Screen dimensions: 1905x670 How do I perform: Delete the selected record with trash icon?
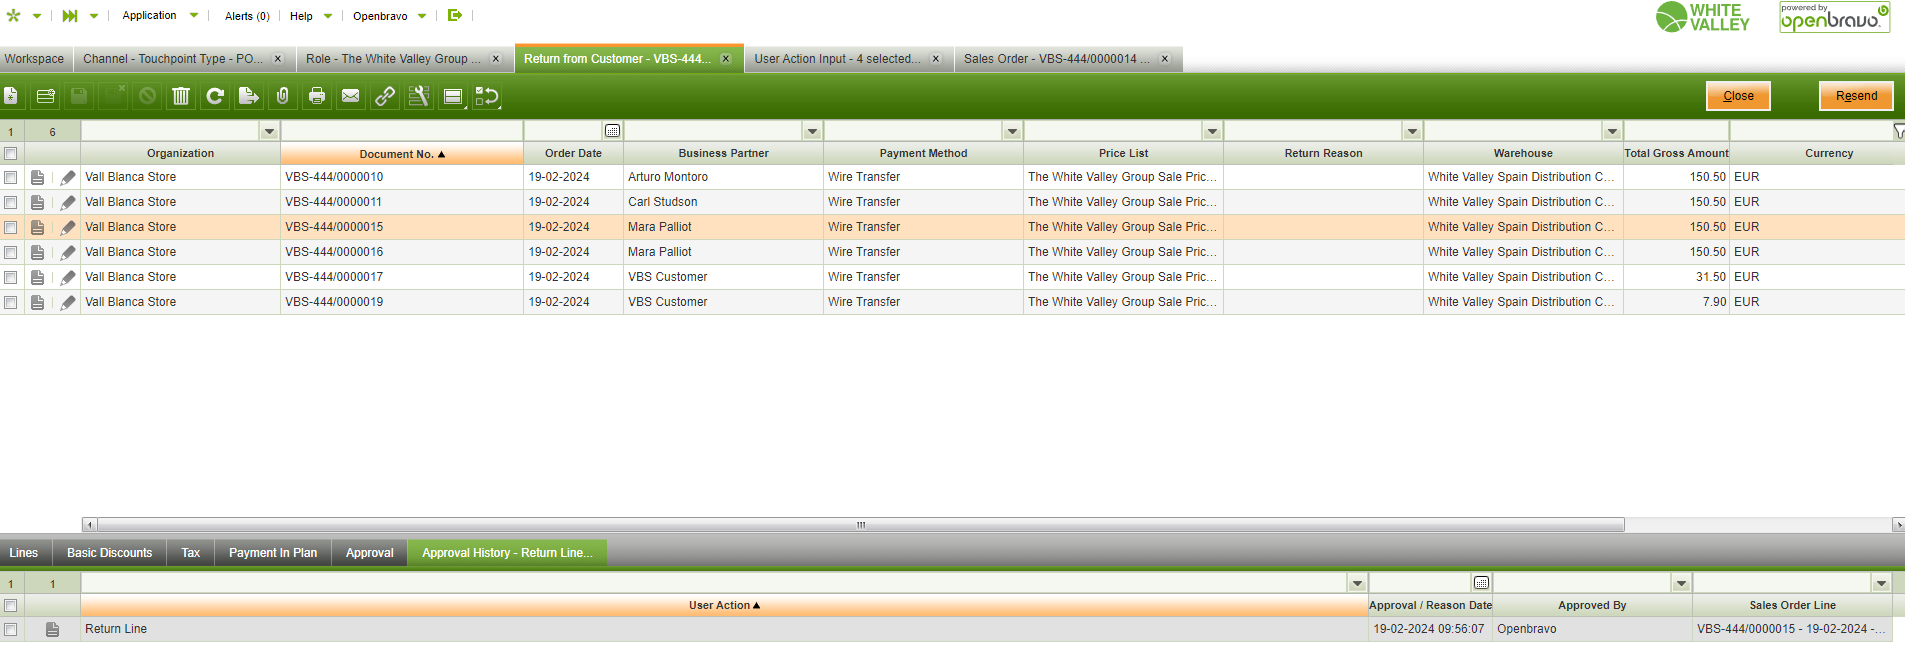tap(181, 96)
